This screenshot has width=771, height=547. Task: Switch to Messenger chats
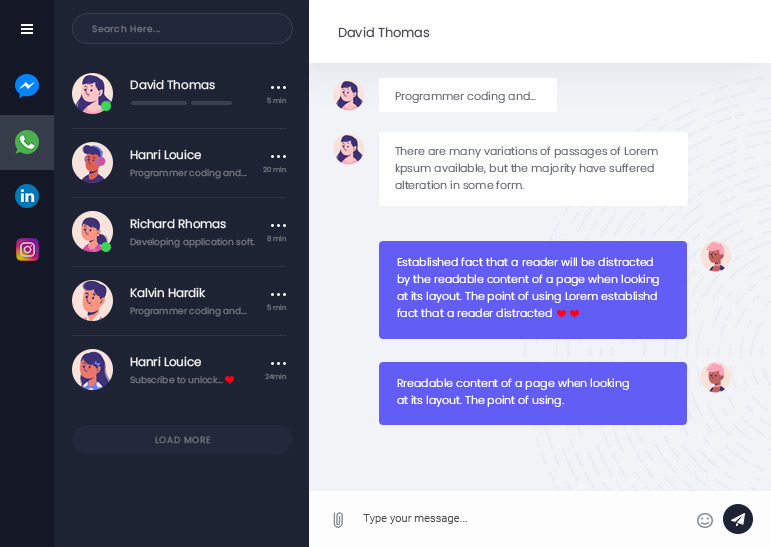[27, 86]
